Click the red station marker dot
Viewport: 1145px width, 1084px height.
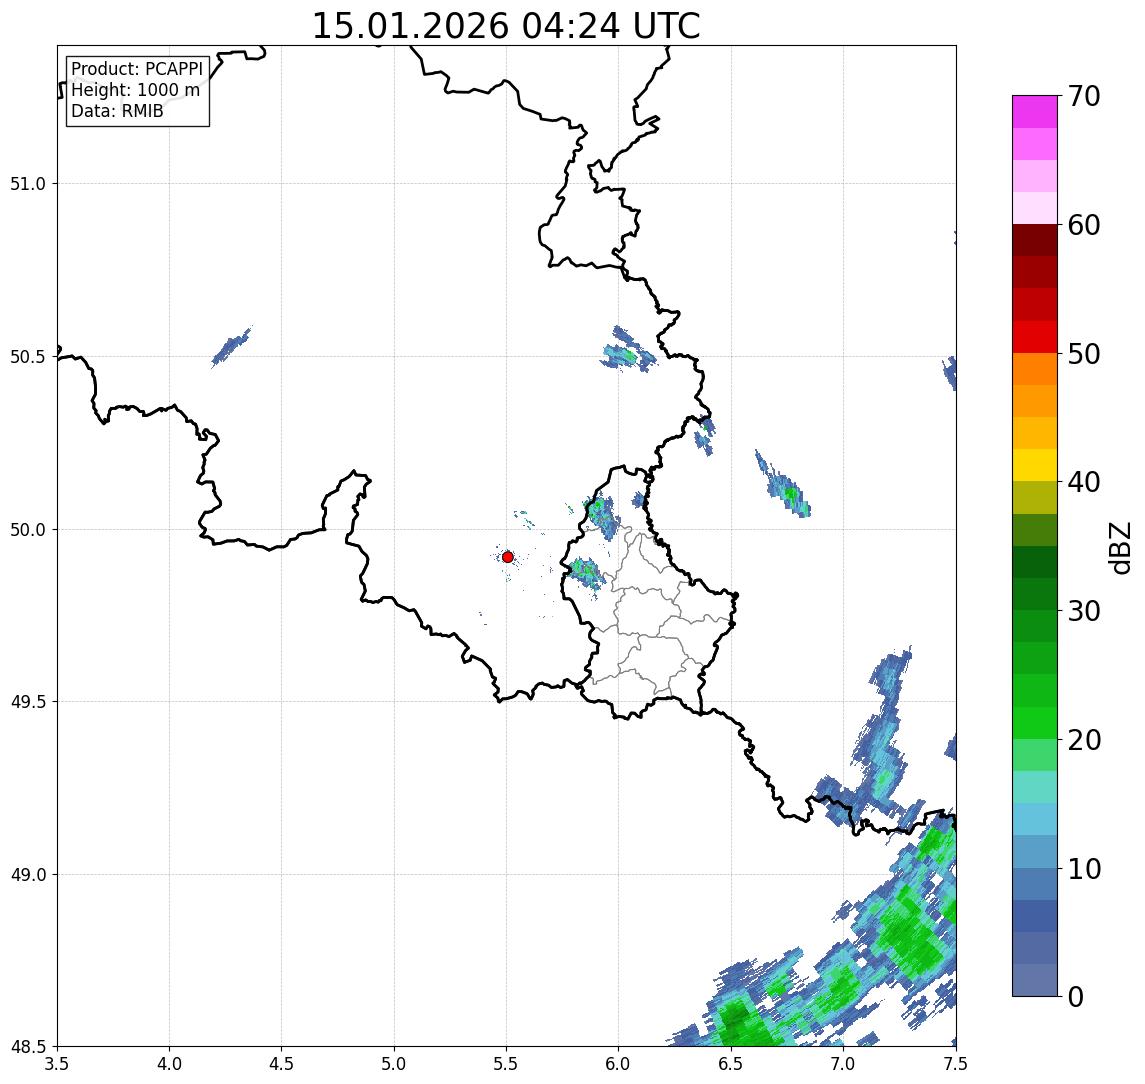pyautogui.click(x=508, y=557)
